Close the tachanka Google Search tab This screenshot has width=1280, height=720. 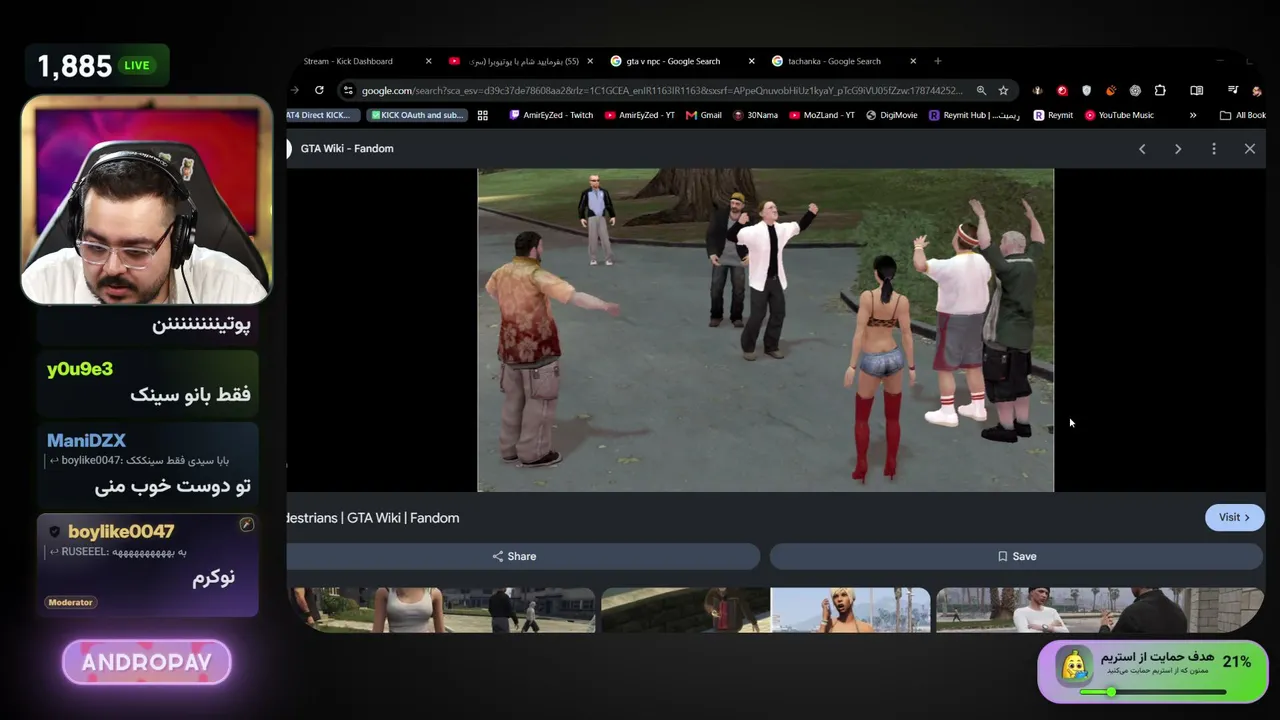(912, 61)
